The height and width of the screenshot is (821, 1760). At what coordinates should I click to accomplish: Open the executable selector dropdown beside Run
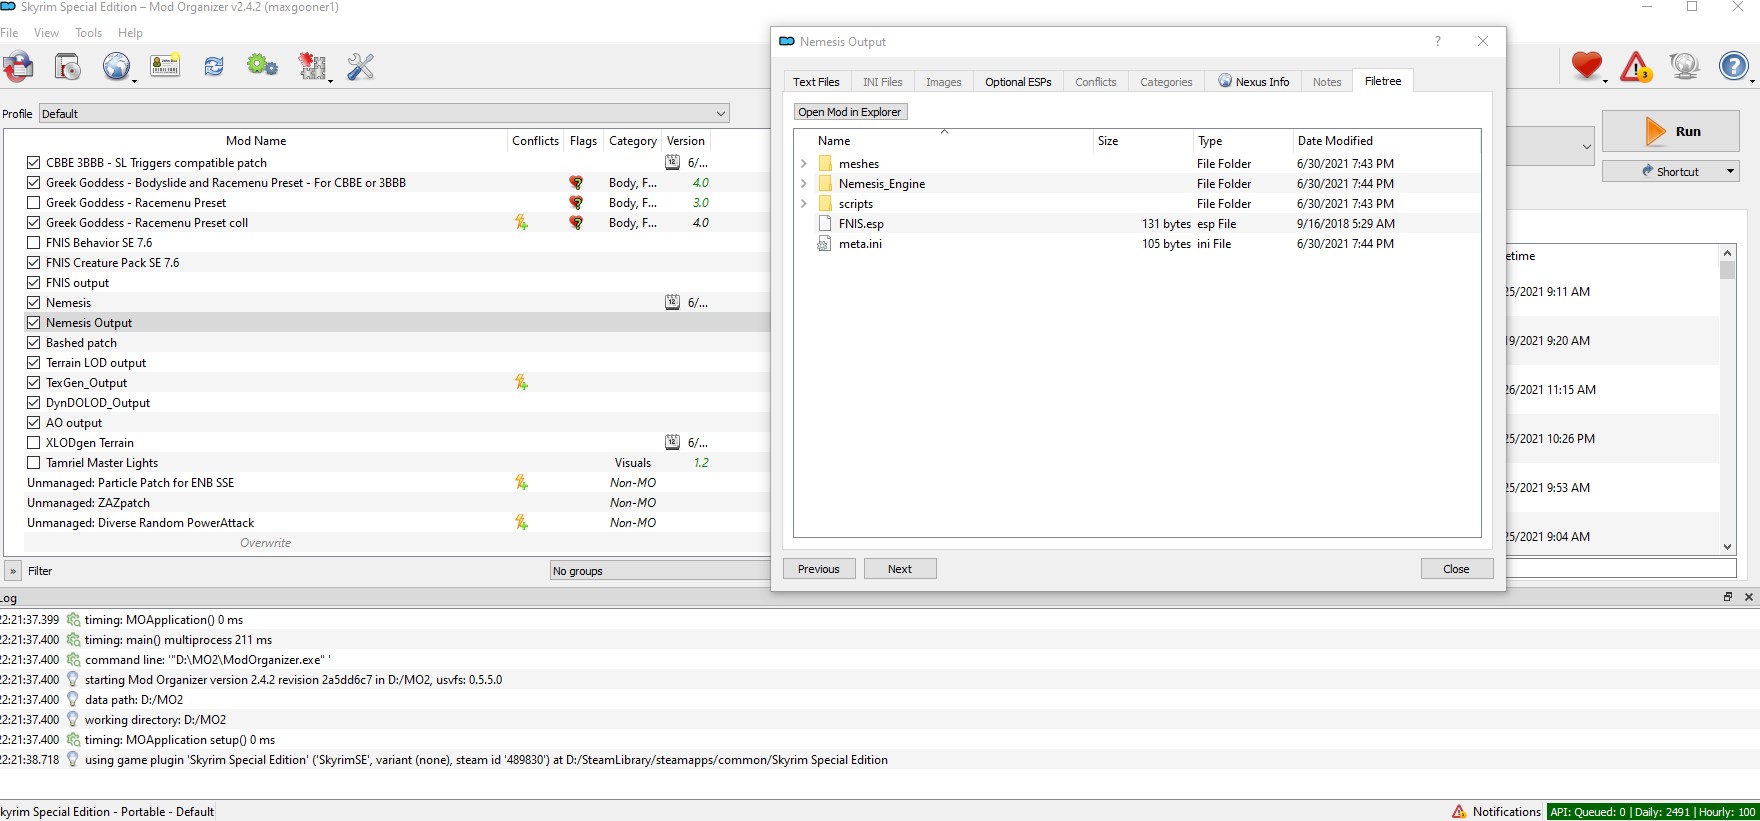click(x=1586, y=147)
